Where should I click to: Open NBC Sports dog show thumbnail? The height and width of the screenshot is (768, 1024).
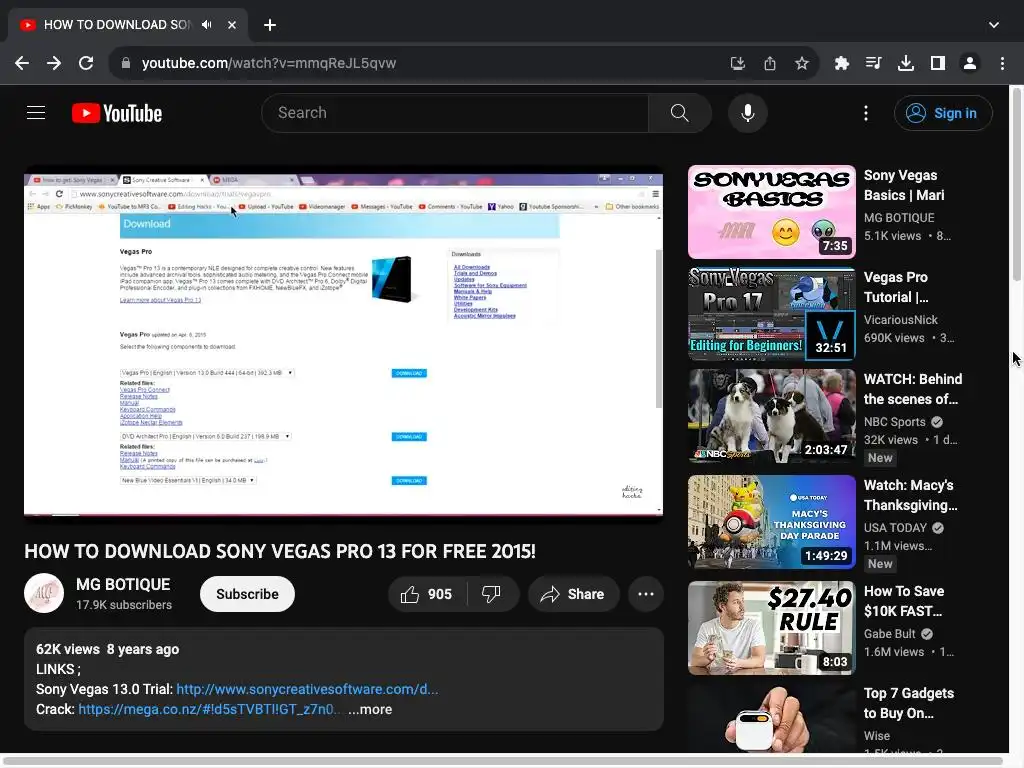[x=771, y=416]
